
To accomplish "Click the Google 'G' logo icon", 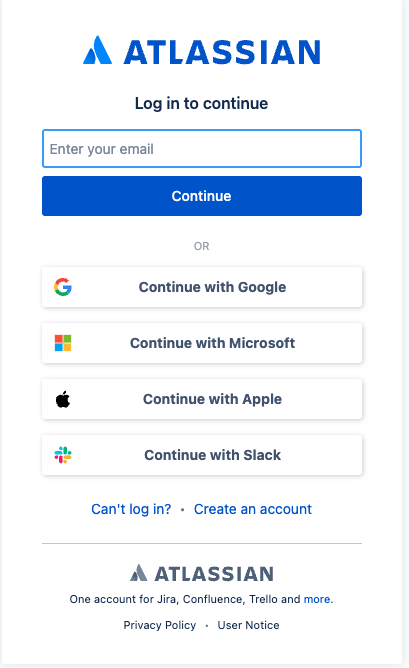I will point(63,287).
